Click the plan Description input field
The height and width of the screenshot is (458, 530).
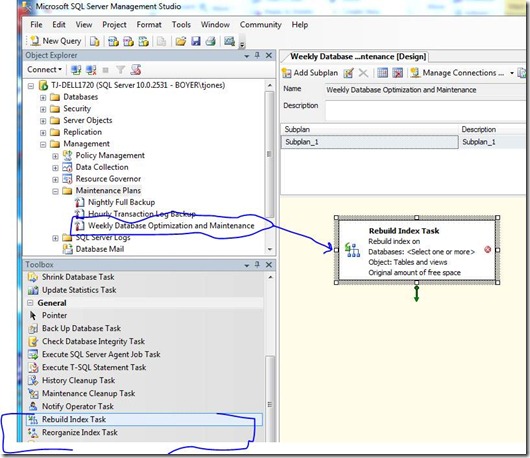tap(425, 110)
